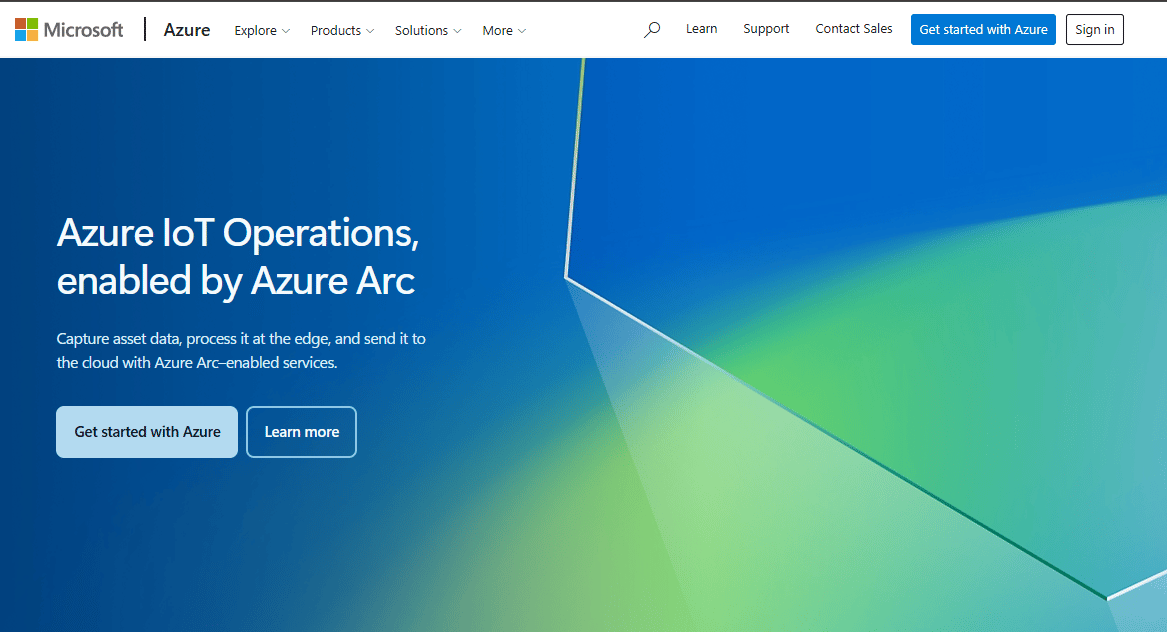This screenshot has height=632, width=1167.
Task: Open the Solutions dropdown menu
Action: click(428, 31)
